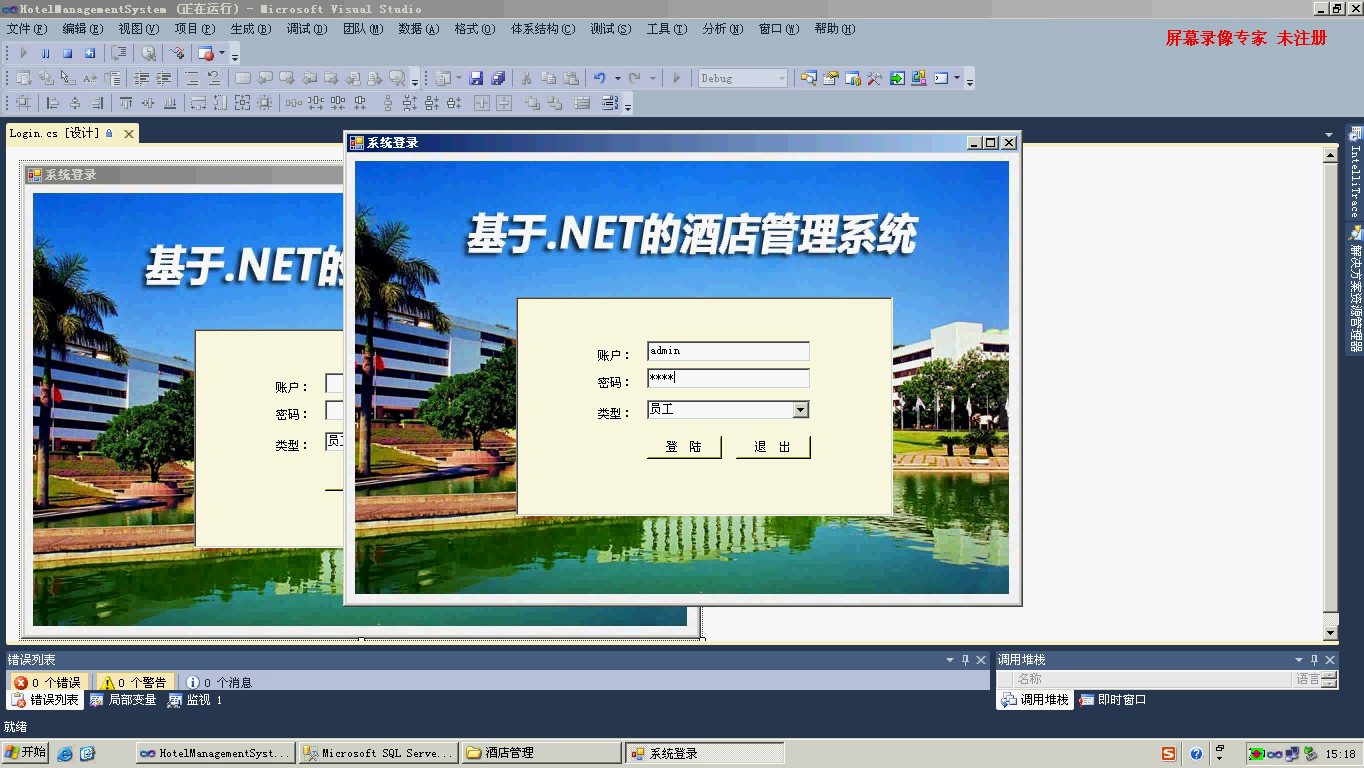The image size is (1364, 768).
Task: Click the Undo arrow icon
Action: coord(599,78)
